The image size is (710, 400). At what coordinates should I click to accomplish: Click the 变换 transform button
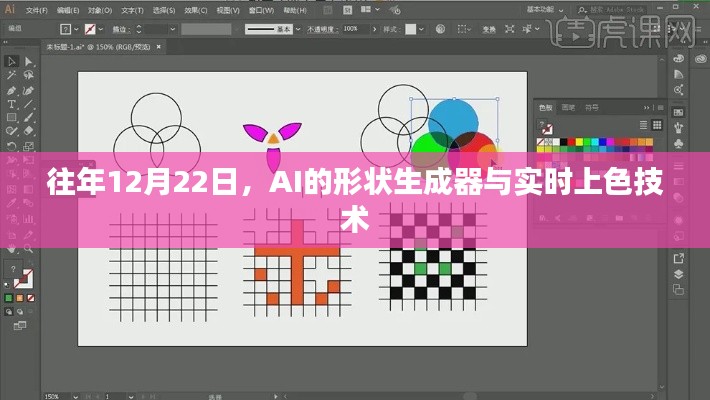[x=489, y=29]
